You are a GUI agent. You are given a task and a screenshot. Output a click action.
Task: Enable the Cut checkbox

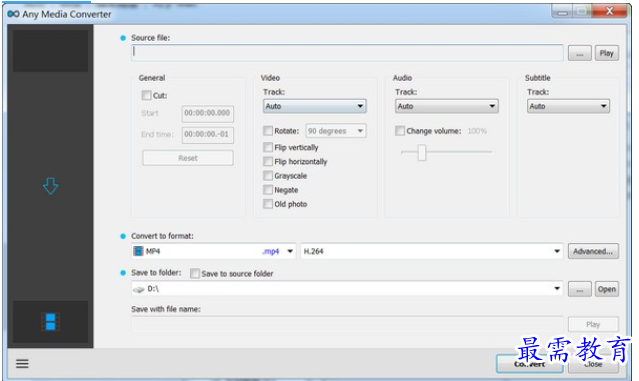pyautogui.click(x=146, y=95)
